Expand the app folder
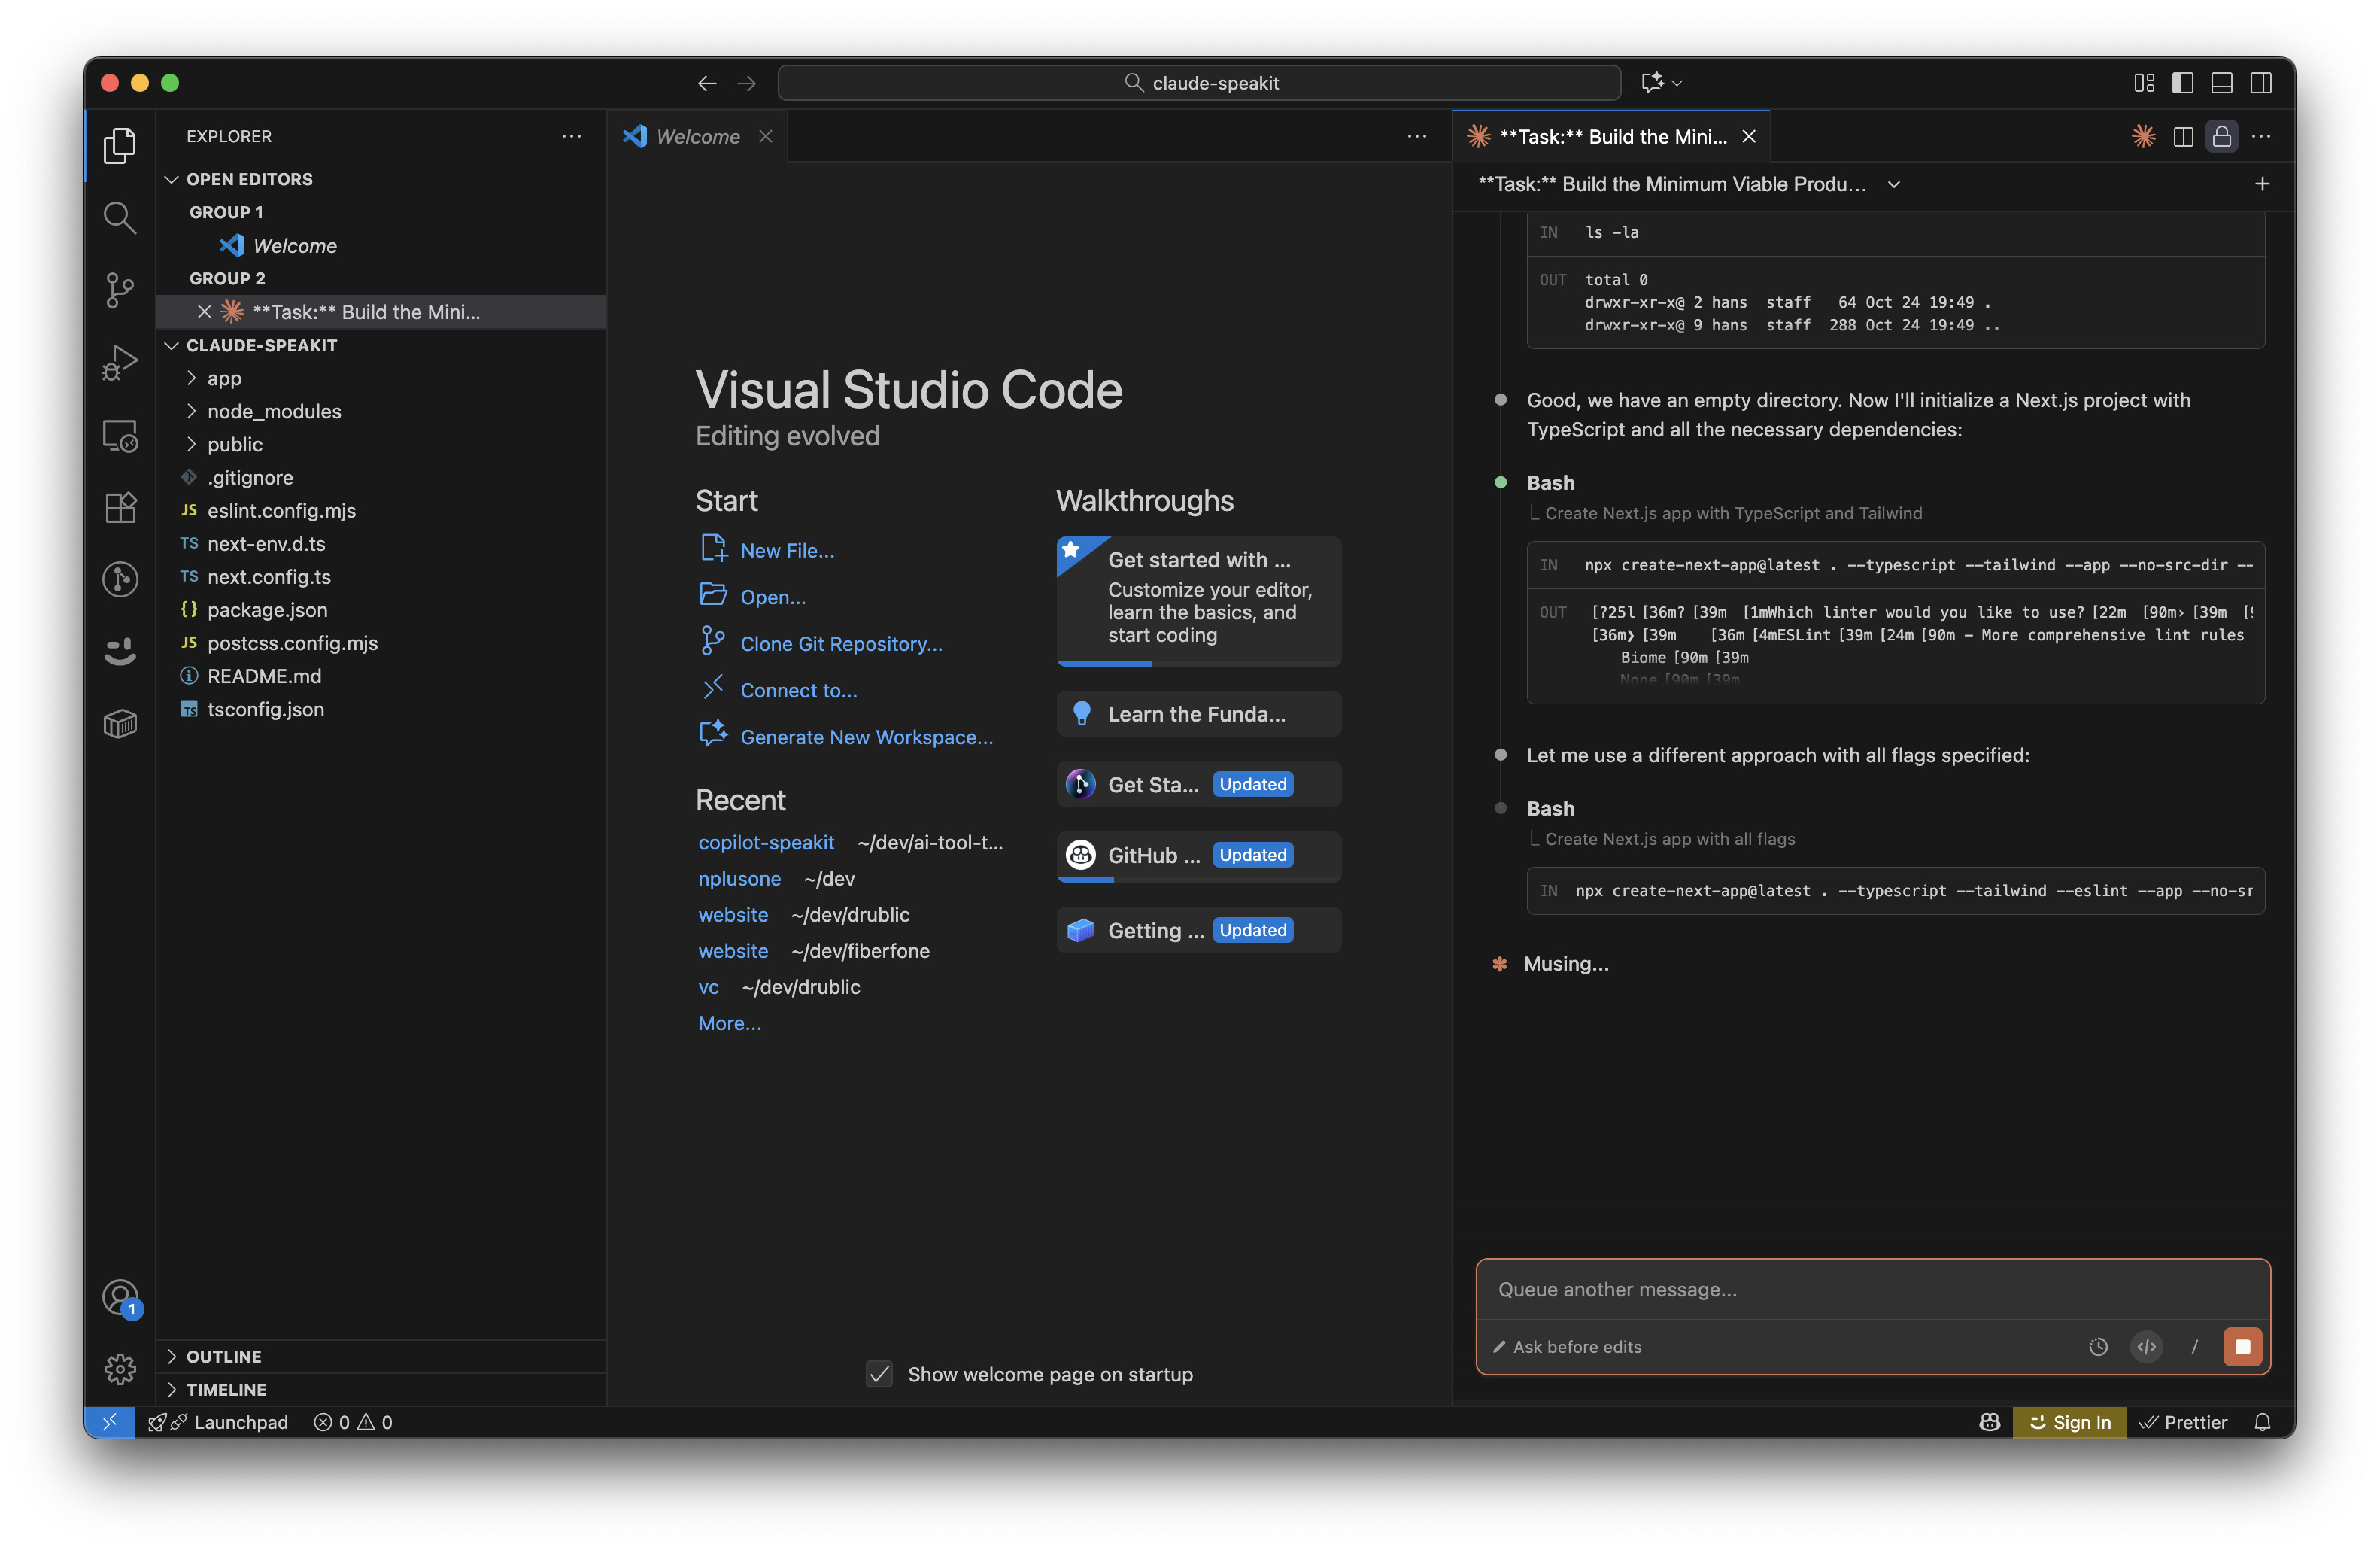2380x1550 pixels. pos(224,378)
